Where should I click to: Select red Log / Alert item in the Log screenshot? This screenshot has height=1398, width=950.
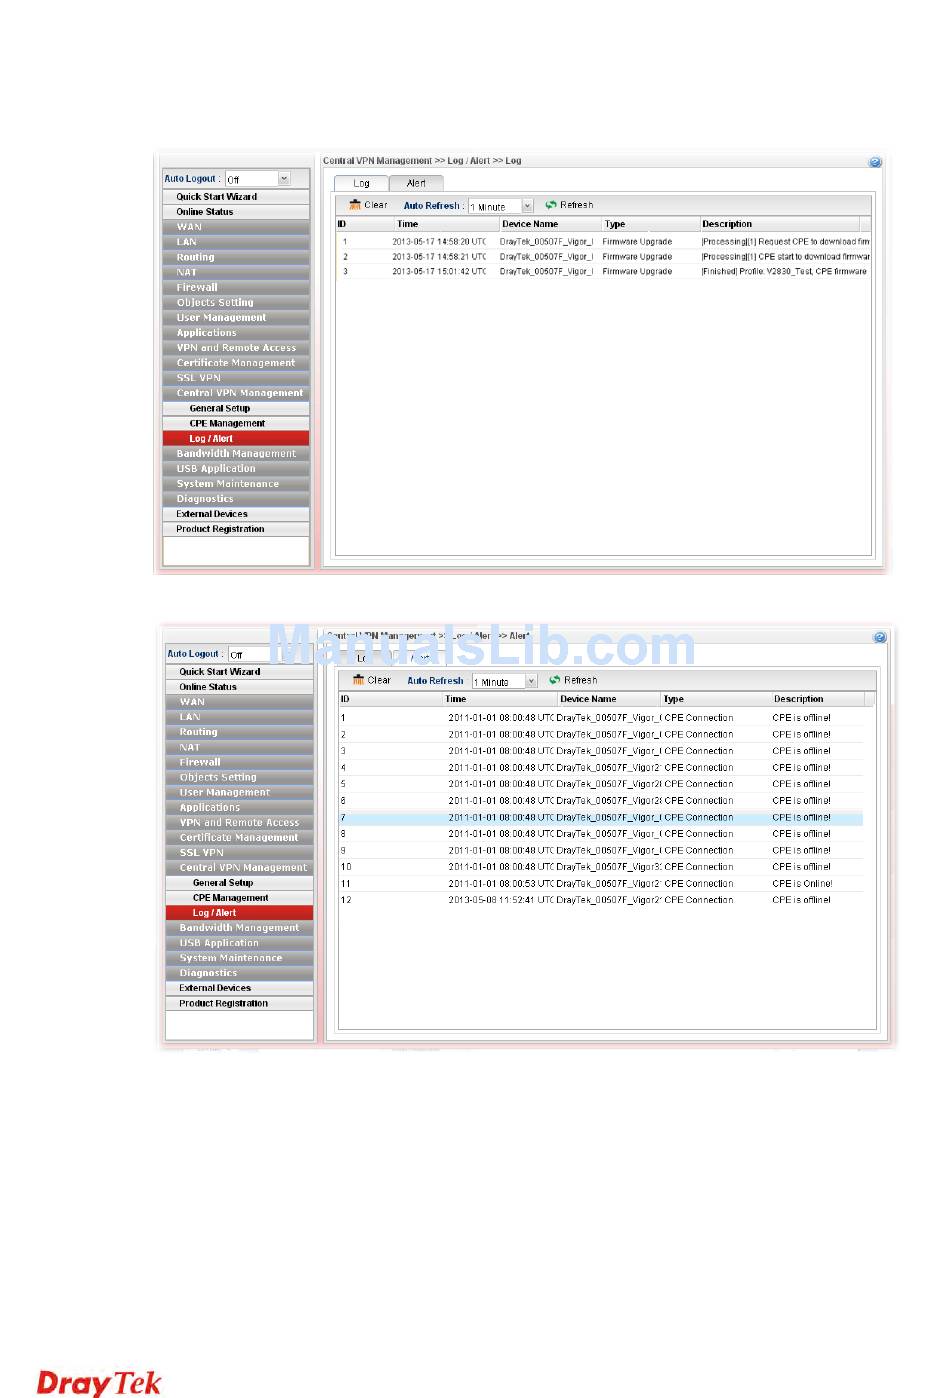pyautogui.click(x=236, y=438)
